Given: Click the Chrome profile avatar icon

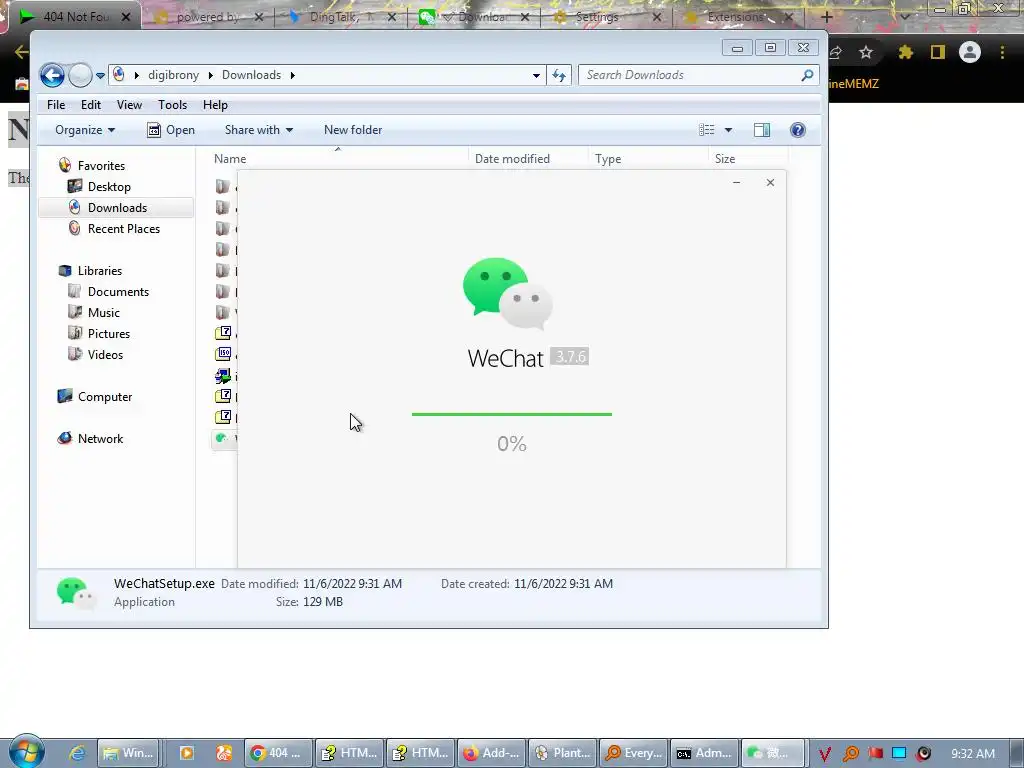Looking at the screenshot, I should (x=970, y=52).
